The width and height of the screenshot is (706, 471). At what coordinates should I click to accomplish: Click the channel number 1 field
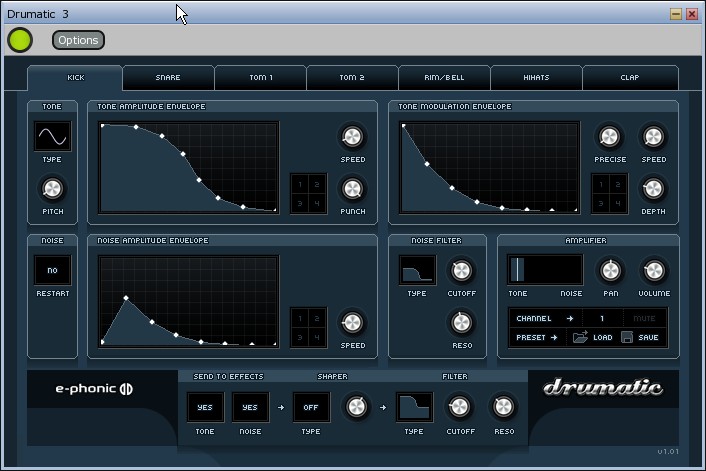602,318
